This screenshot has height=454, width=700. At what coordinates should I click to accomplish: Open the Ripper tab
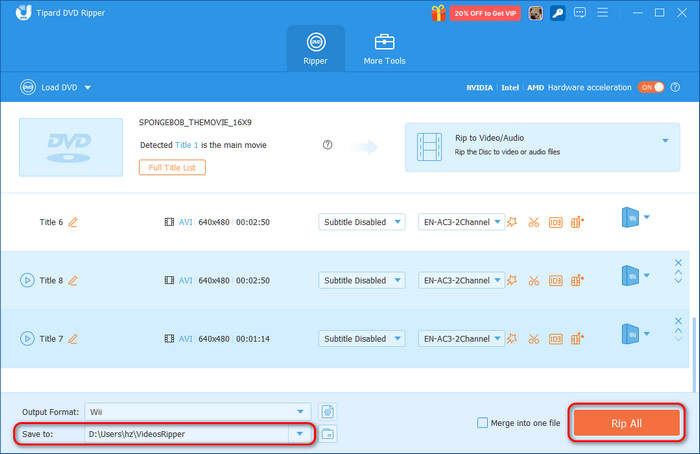[316, 49]
